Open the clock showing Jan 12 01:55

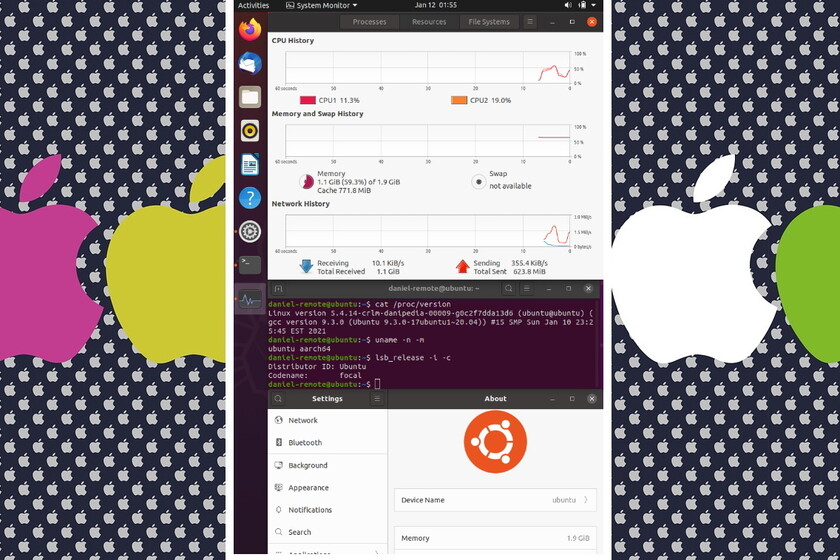[436, 5]
